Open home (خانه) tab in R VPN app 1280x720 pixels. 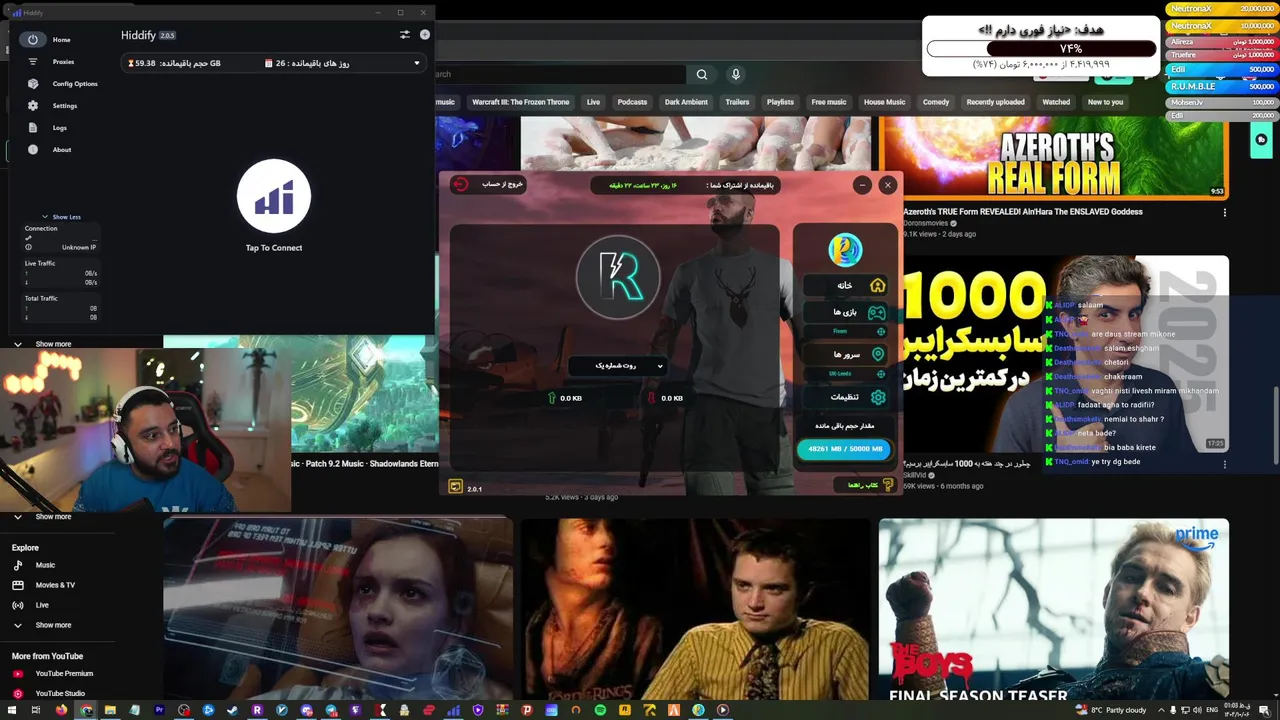pos(847,285)
